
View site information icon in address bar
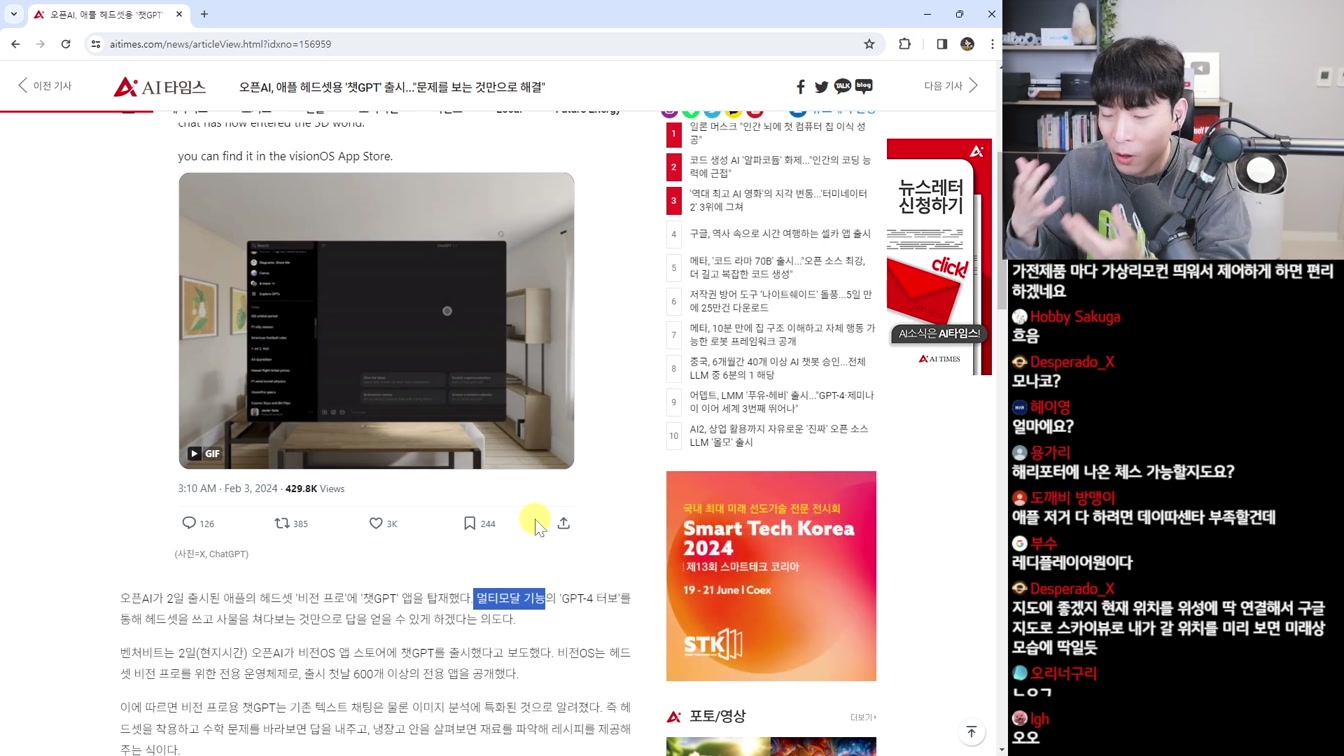pyautogui.click(x=96, y=44)
